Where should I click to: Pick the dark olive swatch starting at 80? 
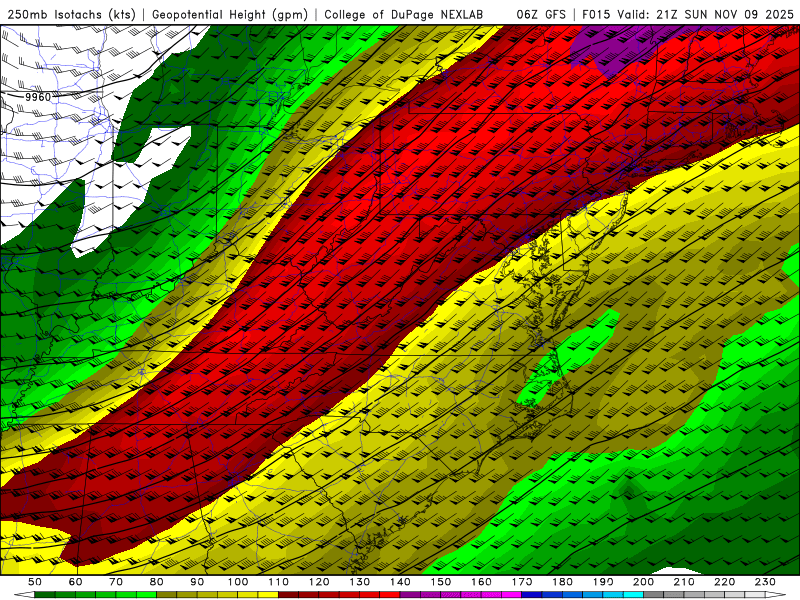[x=166, y=594]
